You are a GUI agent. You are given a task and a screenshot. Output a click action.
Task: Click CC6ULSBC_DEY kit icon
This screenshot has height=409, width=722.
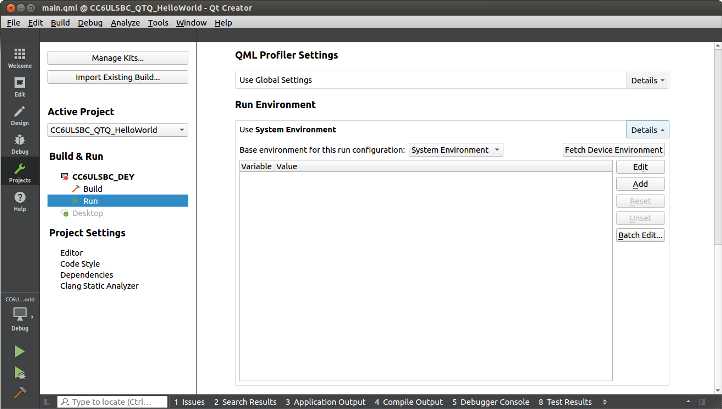pos(64,176)
